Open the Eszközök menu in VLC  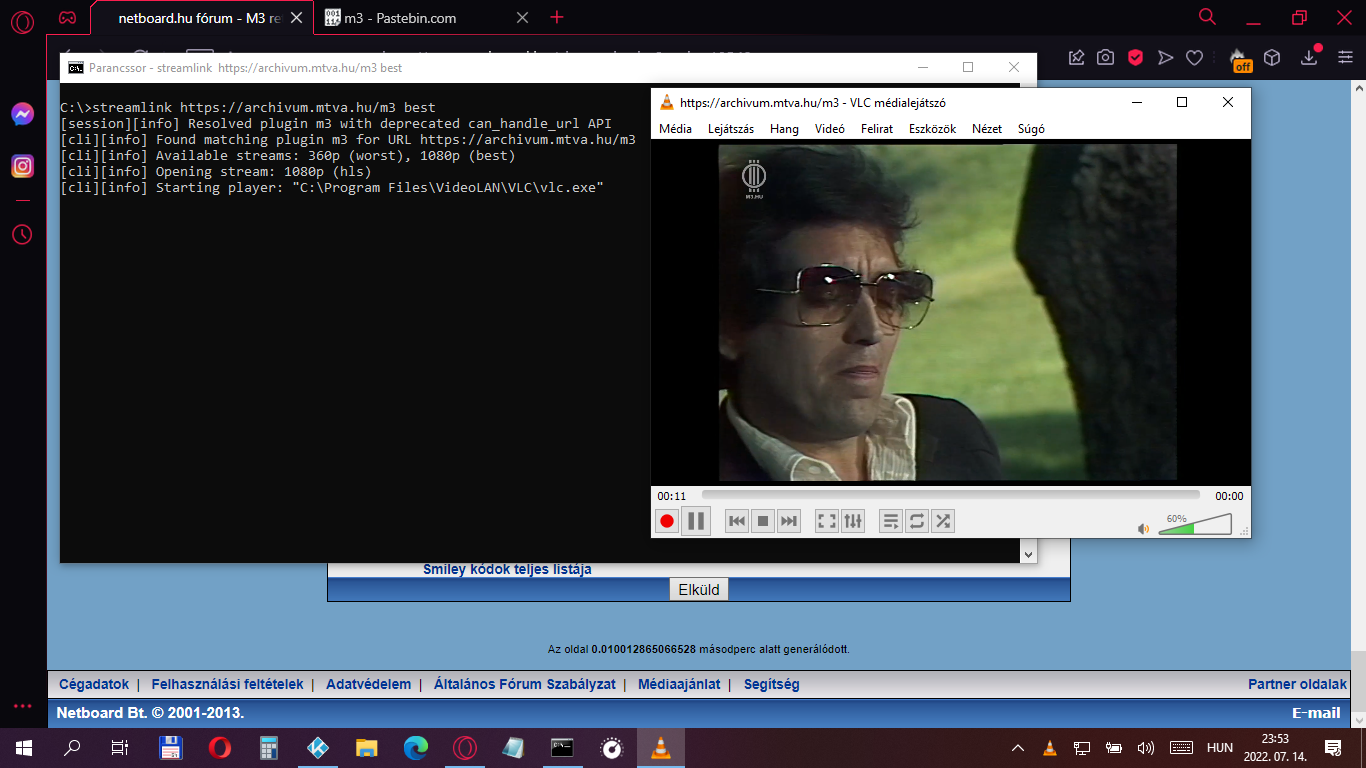(x=932, y=129)
